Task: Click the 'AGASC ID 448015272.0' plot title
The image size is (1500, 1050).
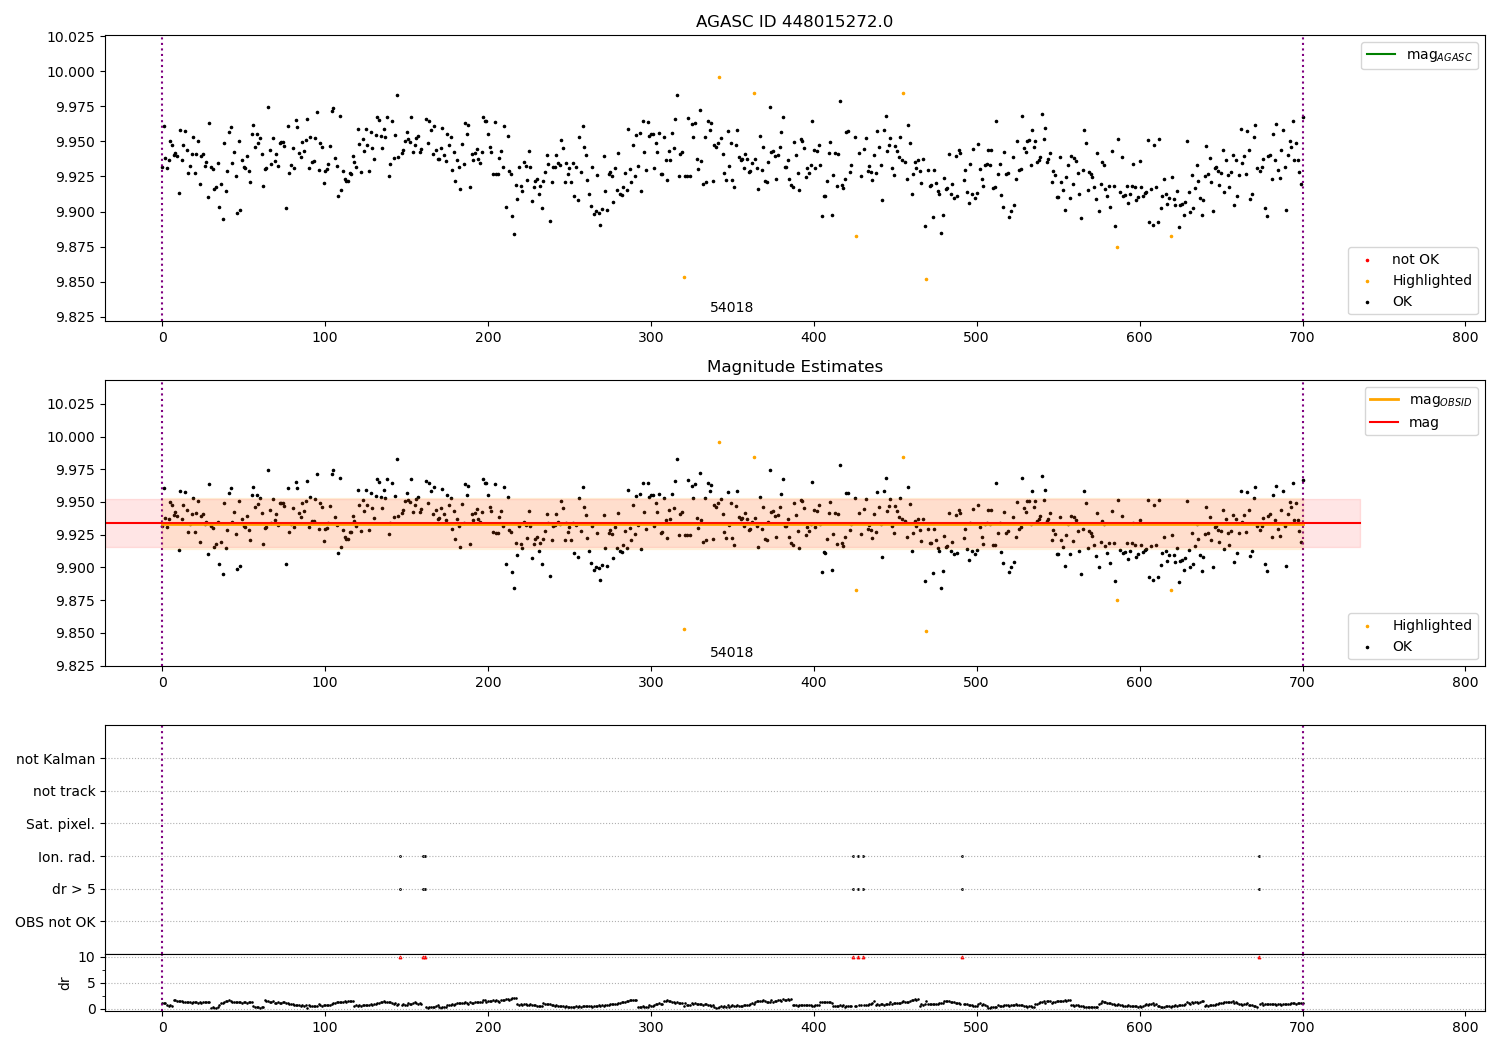Action: (794, 22)
